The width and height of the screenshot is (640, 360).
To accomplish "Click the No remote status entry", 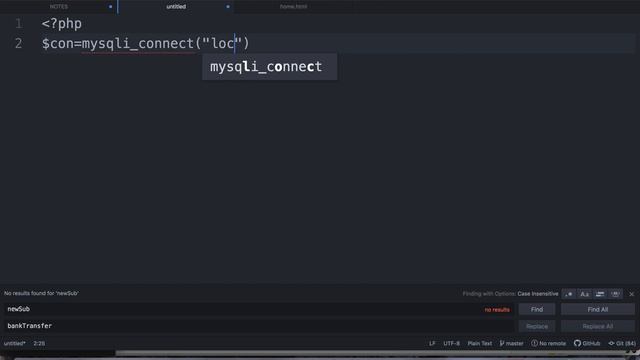I will (x=549, y=344).
